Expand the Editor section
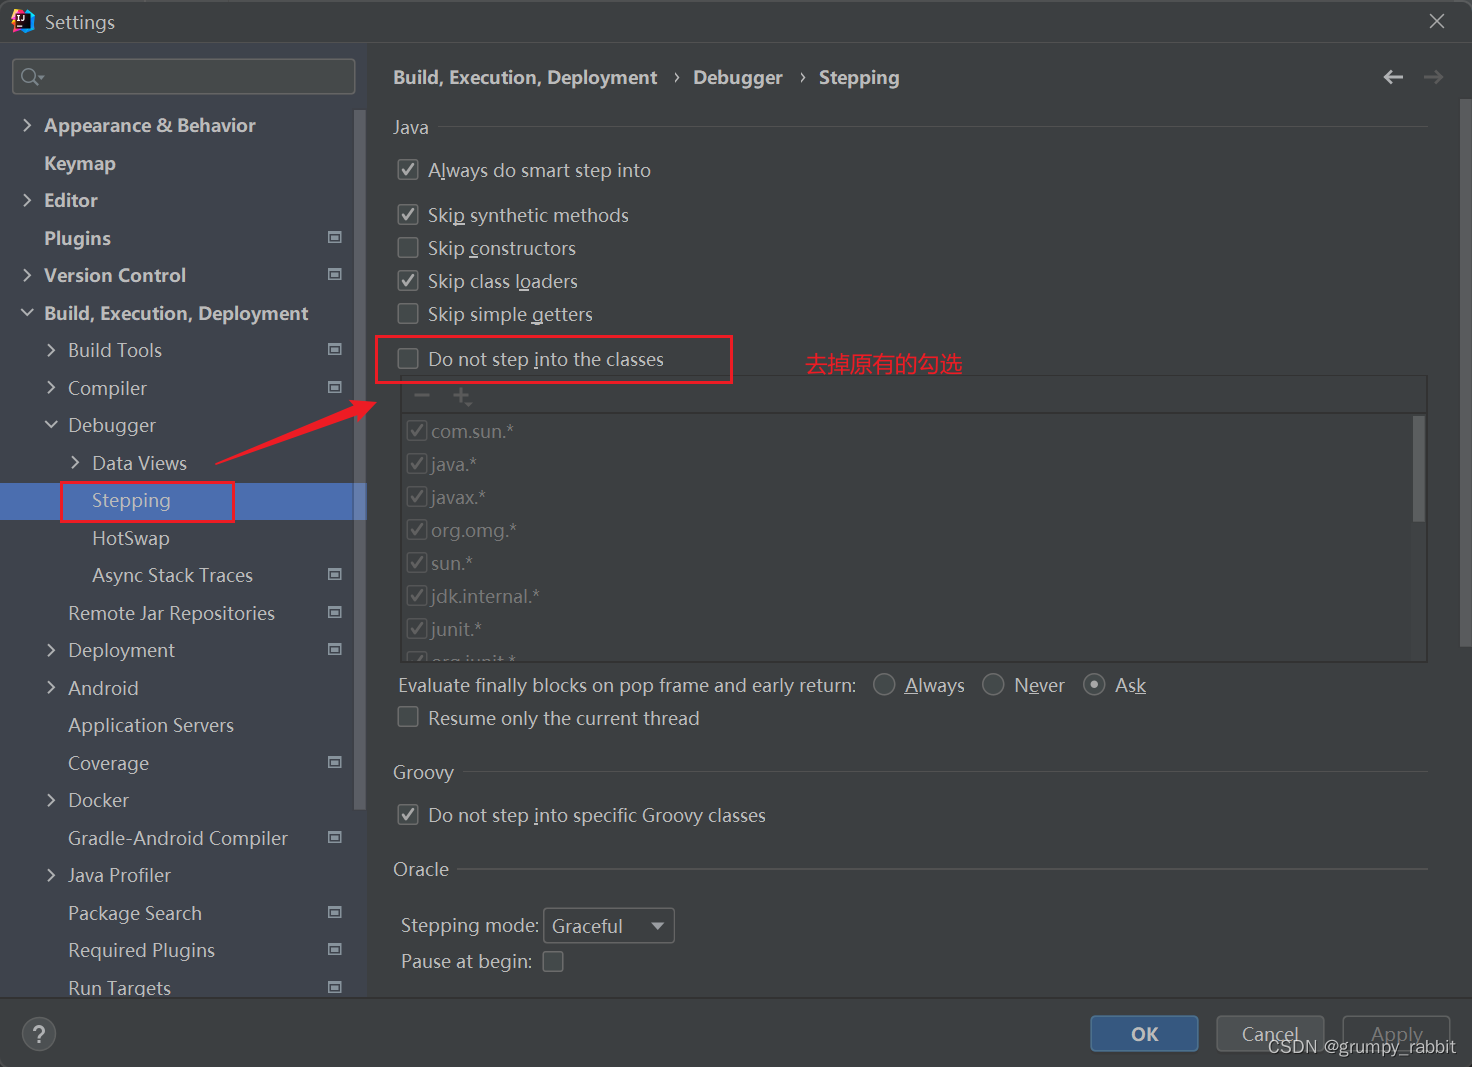This screenshot has width=1472, height=1067. pyautogui.click(x=27, y=200)
